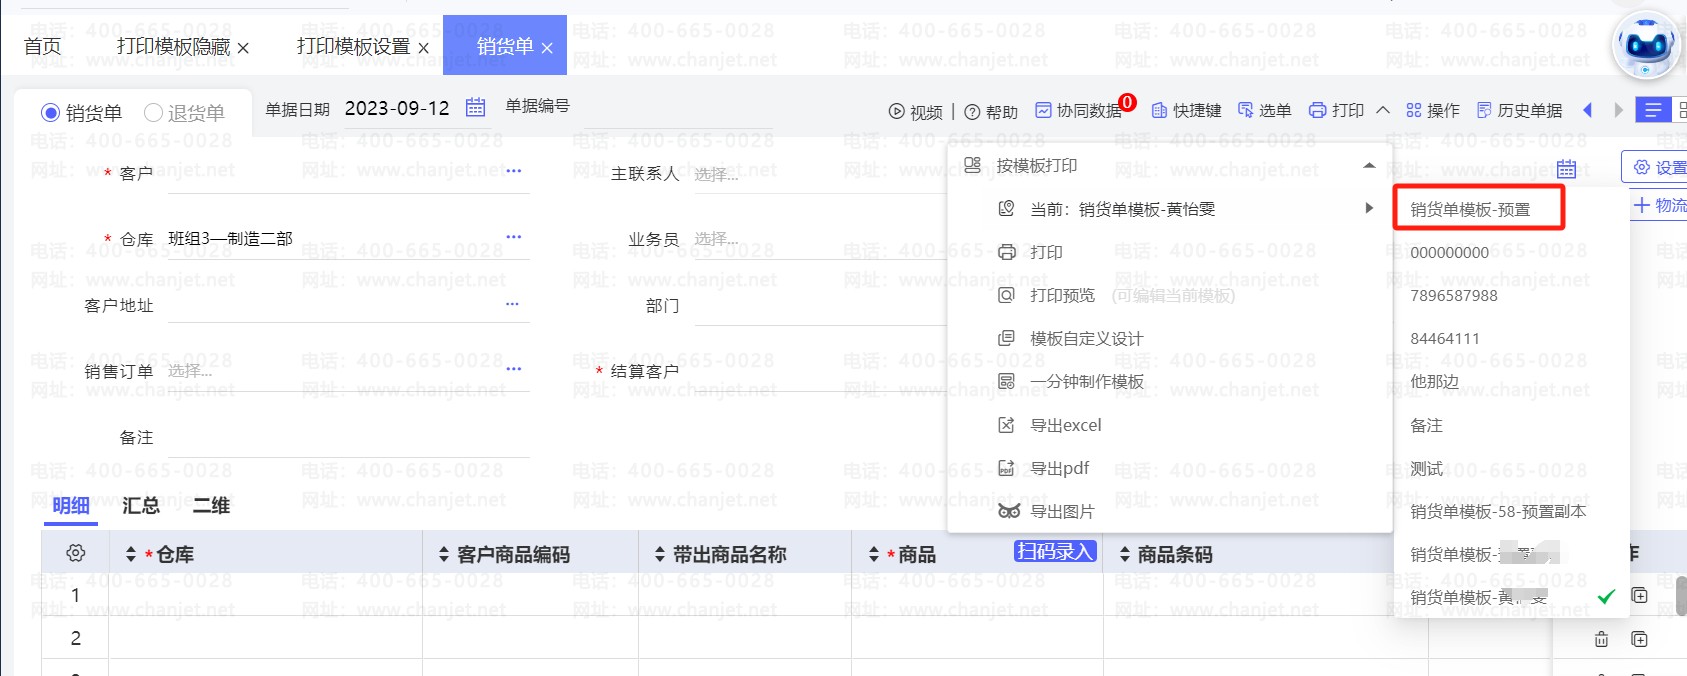The width and height of the screenshot is (1687, 676).
Task: Close the 打印模板设置 tab
Action: click(x=423, y=48)
